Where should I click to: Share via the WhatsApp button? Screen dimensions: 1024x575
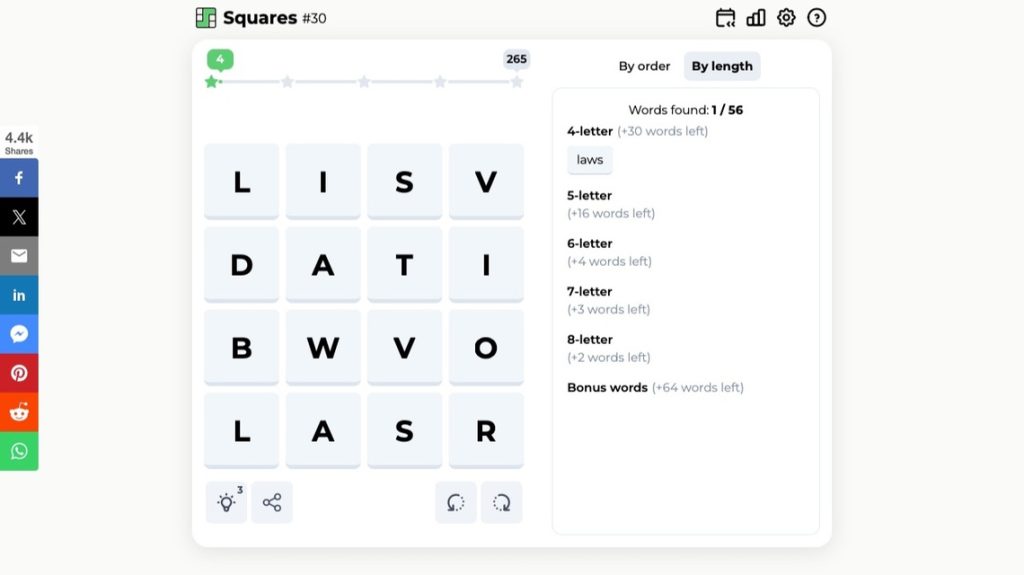coord(19,451)
